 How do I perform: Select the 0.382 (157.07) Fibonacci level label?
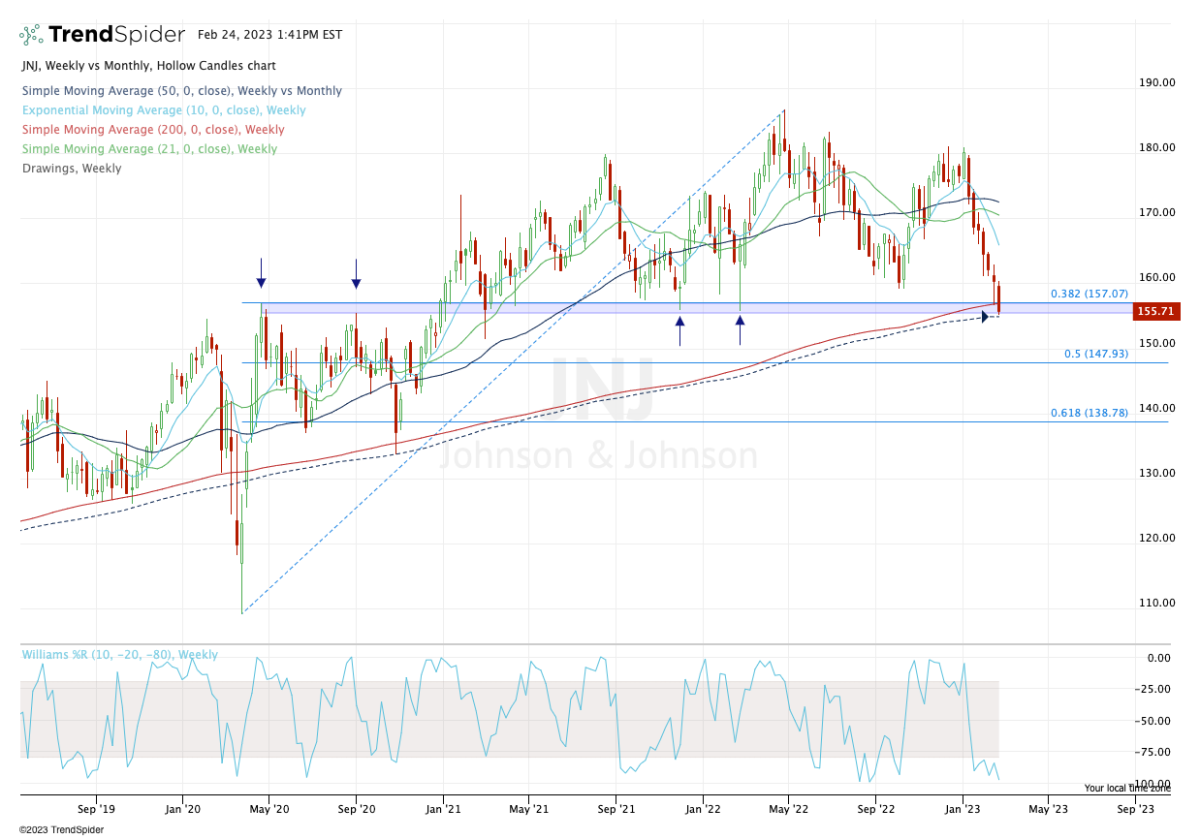point(1088,294)
